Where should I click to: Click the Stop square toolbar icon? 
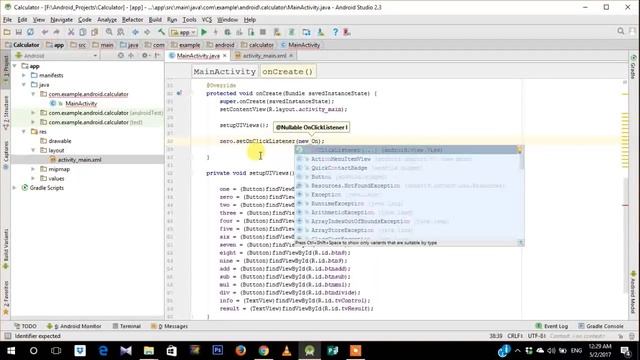coord(263,32)
